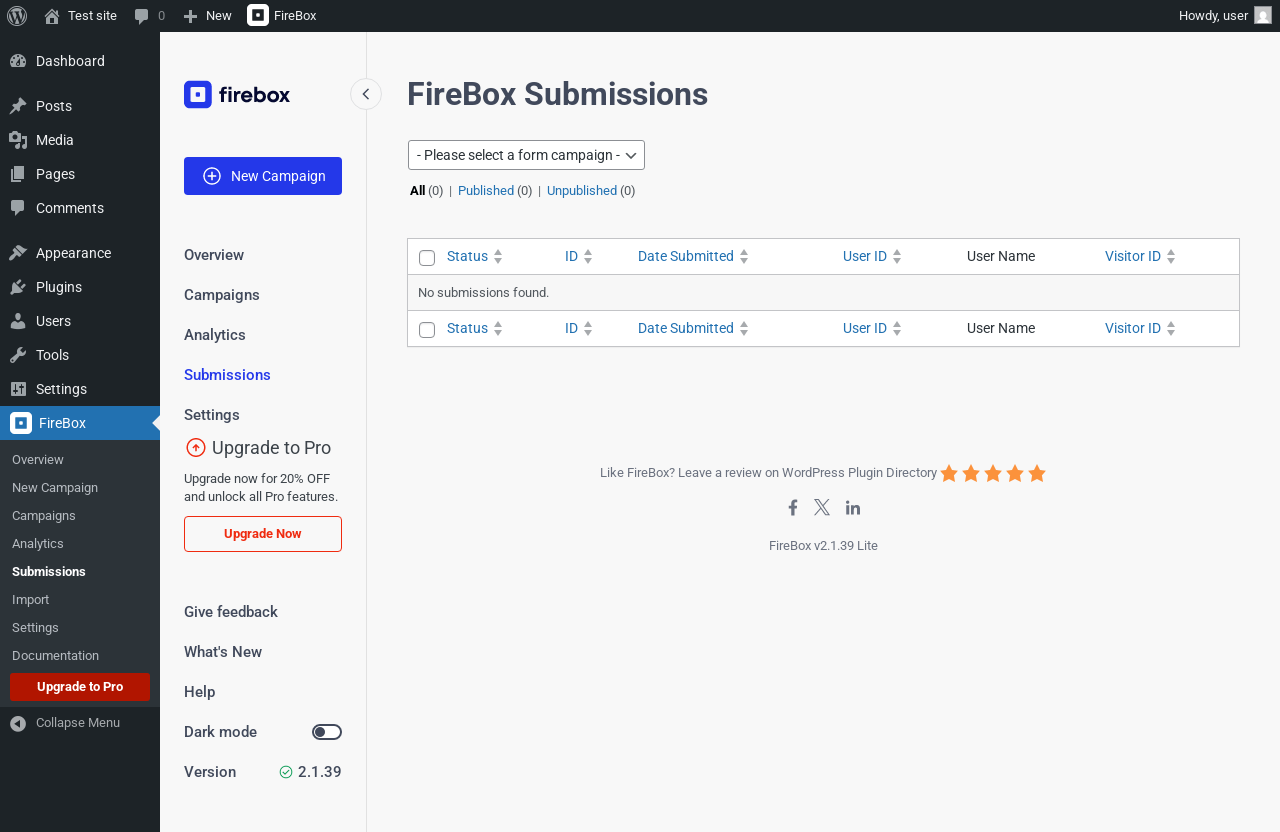Open Overview in FireBox plugin sidebar
Image resolution: width=1280 pixels, height=832 pixels.
coord(214,255)
